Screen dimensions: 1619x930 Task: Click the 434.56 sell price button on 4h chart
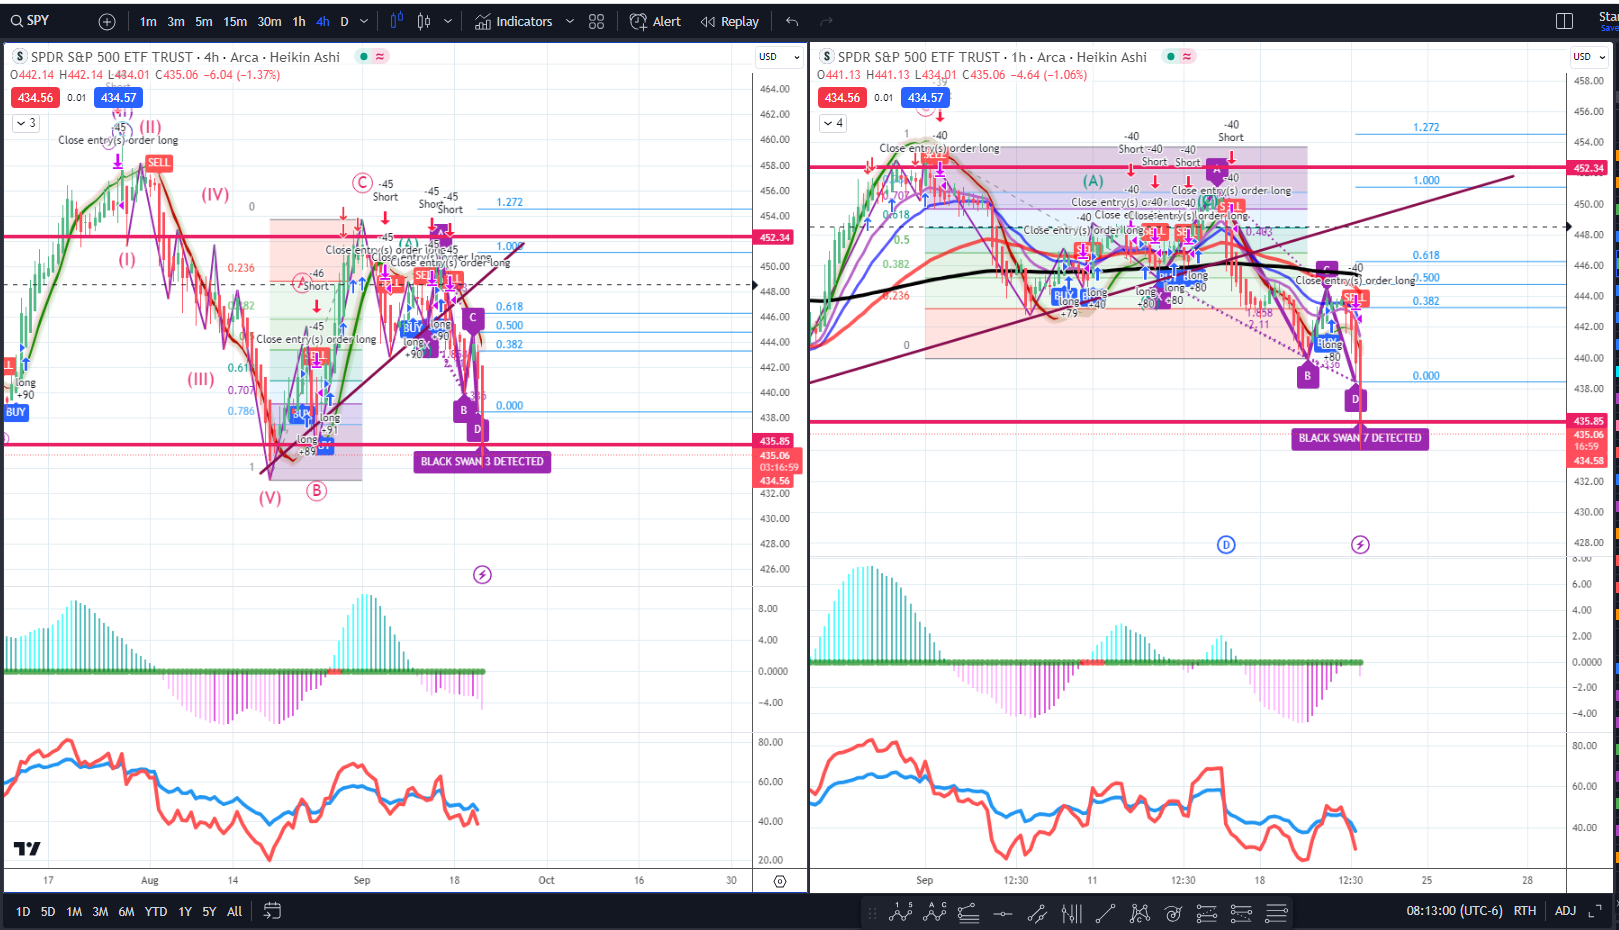35,97
